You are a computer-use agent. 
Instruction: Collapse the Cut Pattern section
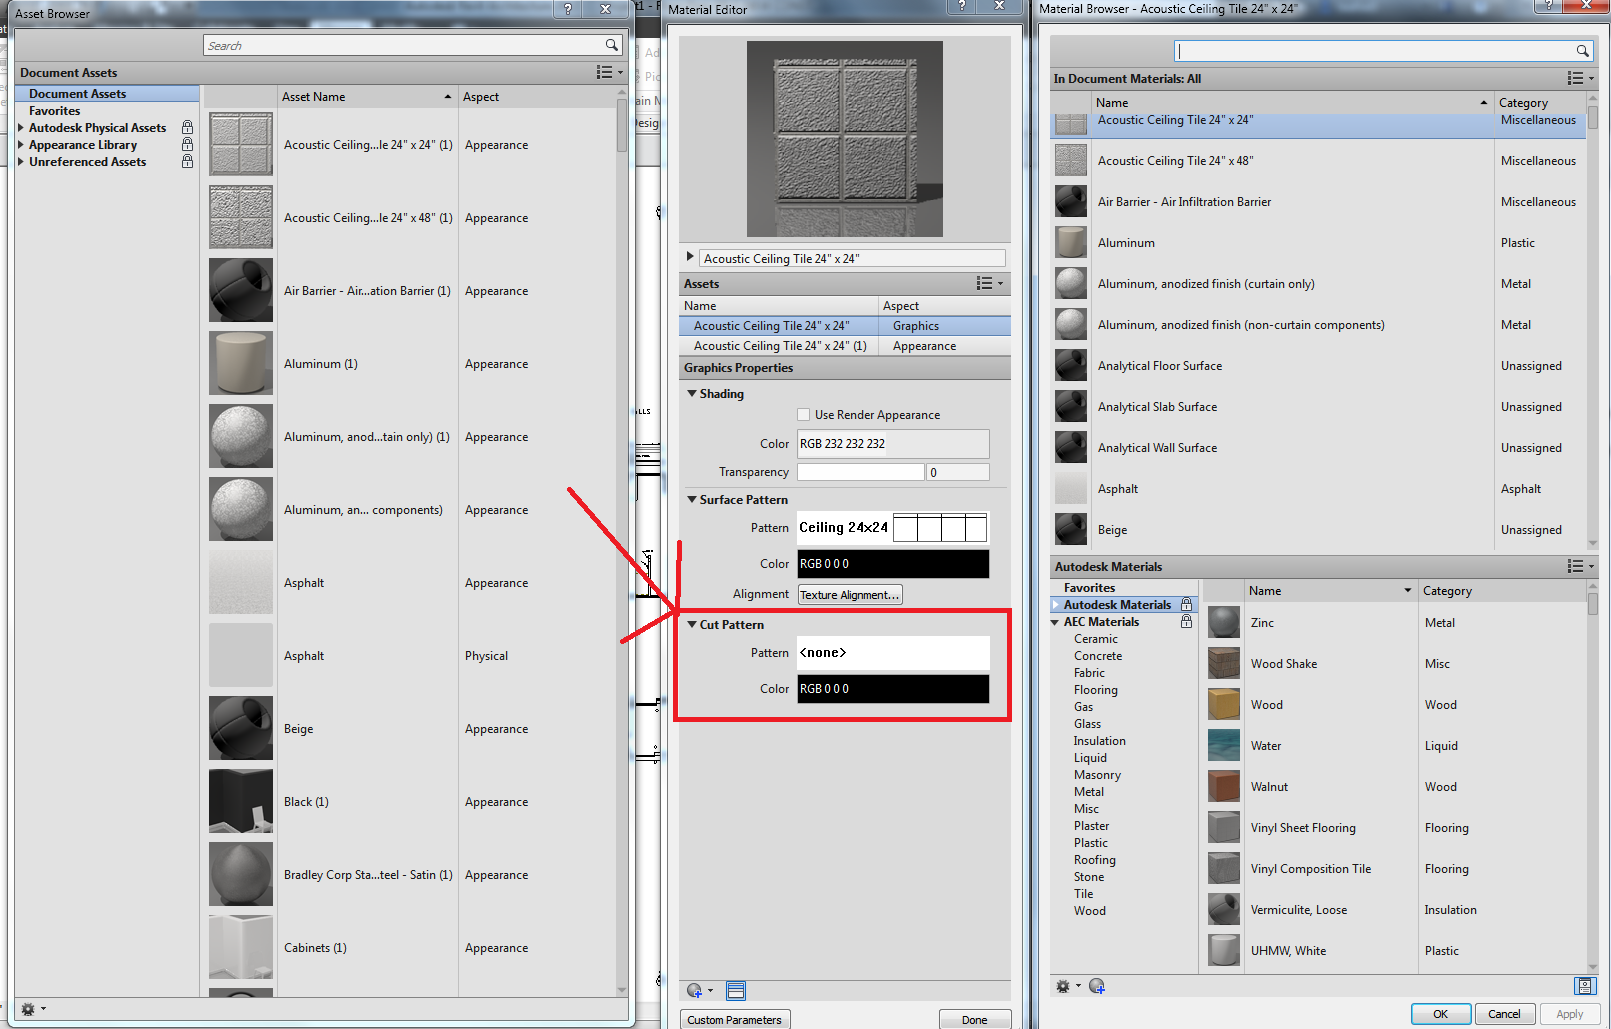point(692,625)
